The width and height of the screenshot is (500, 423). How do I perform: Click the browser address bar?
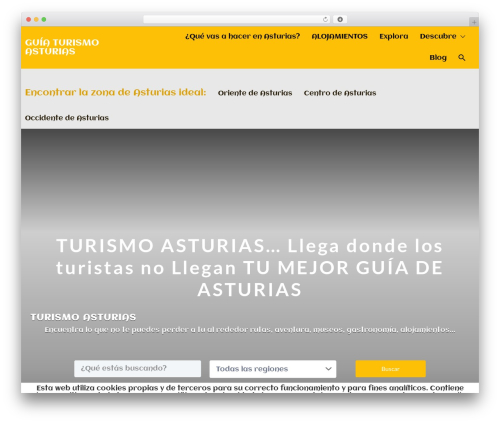pos(237,20)
